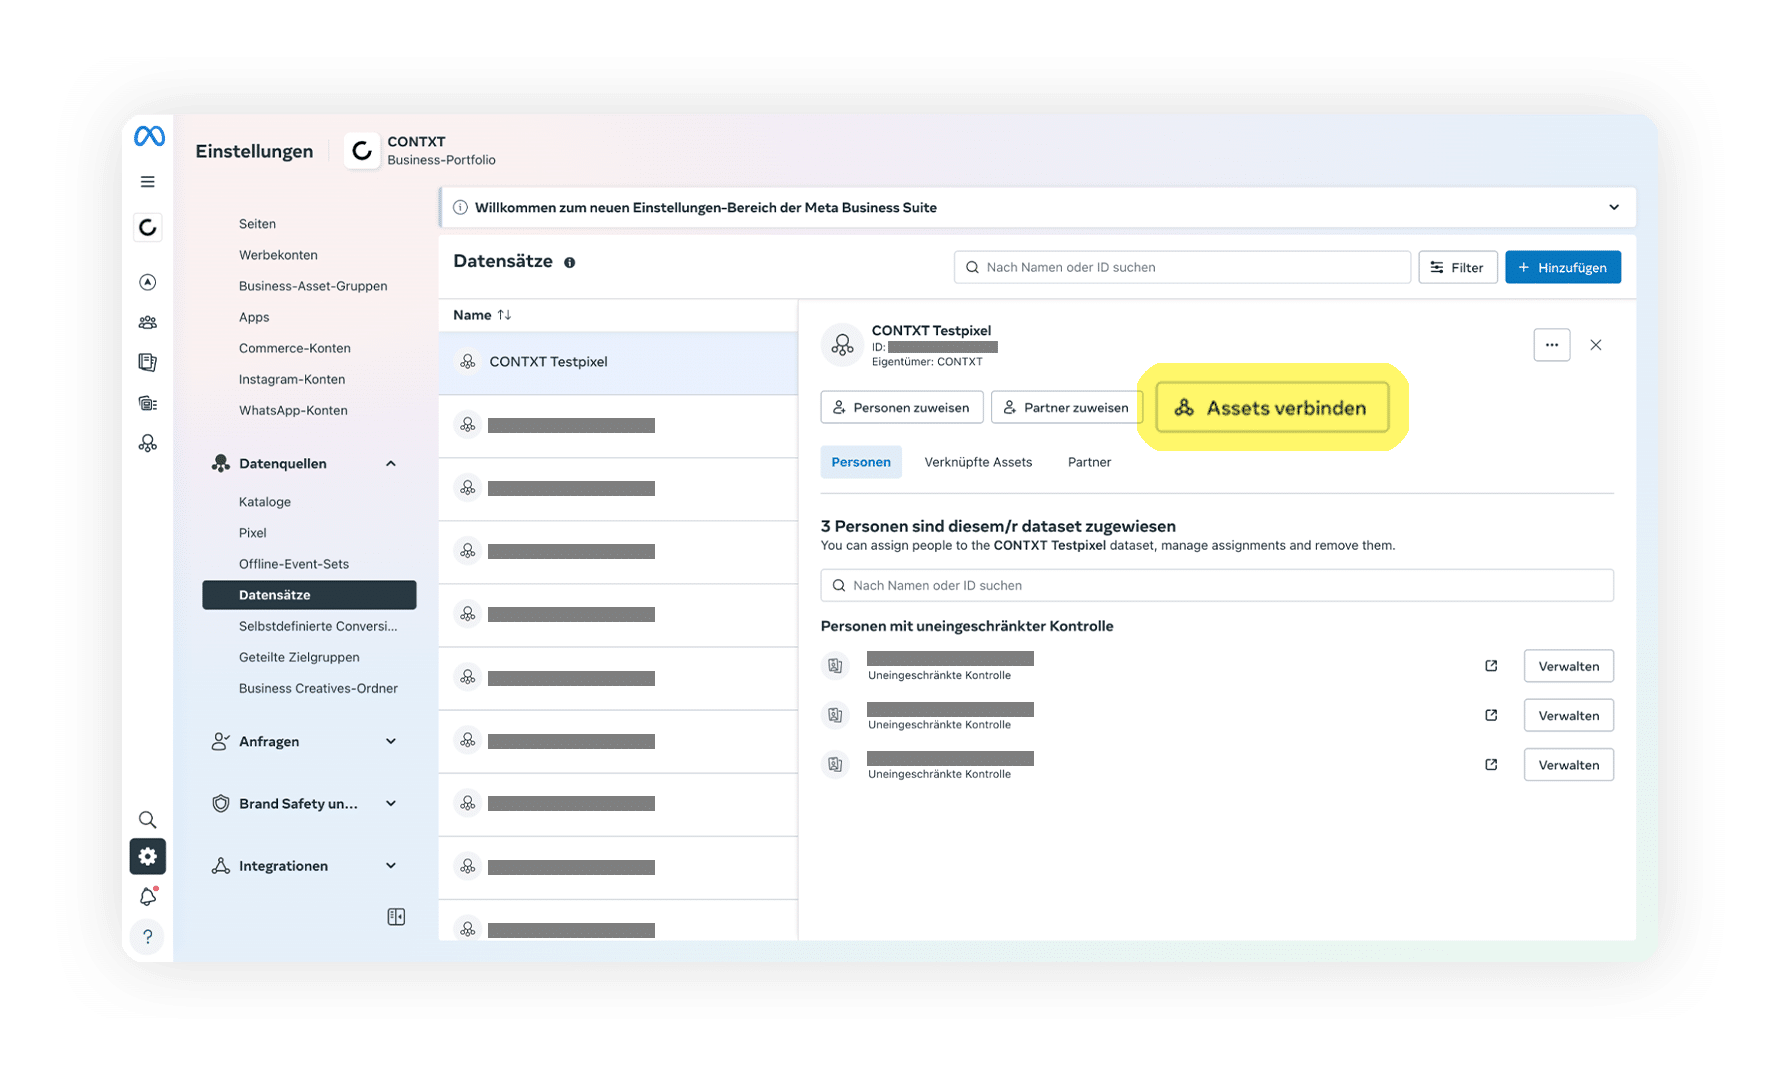This screenshot has height=1084, width=1780.
Task: Click the Hinzufügen button
Action: (1563, 267)
